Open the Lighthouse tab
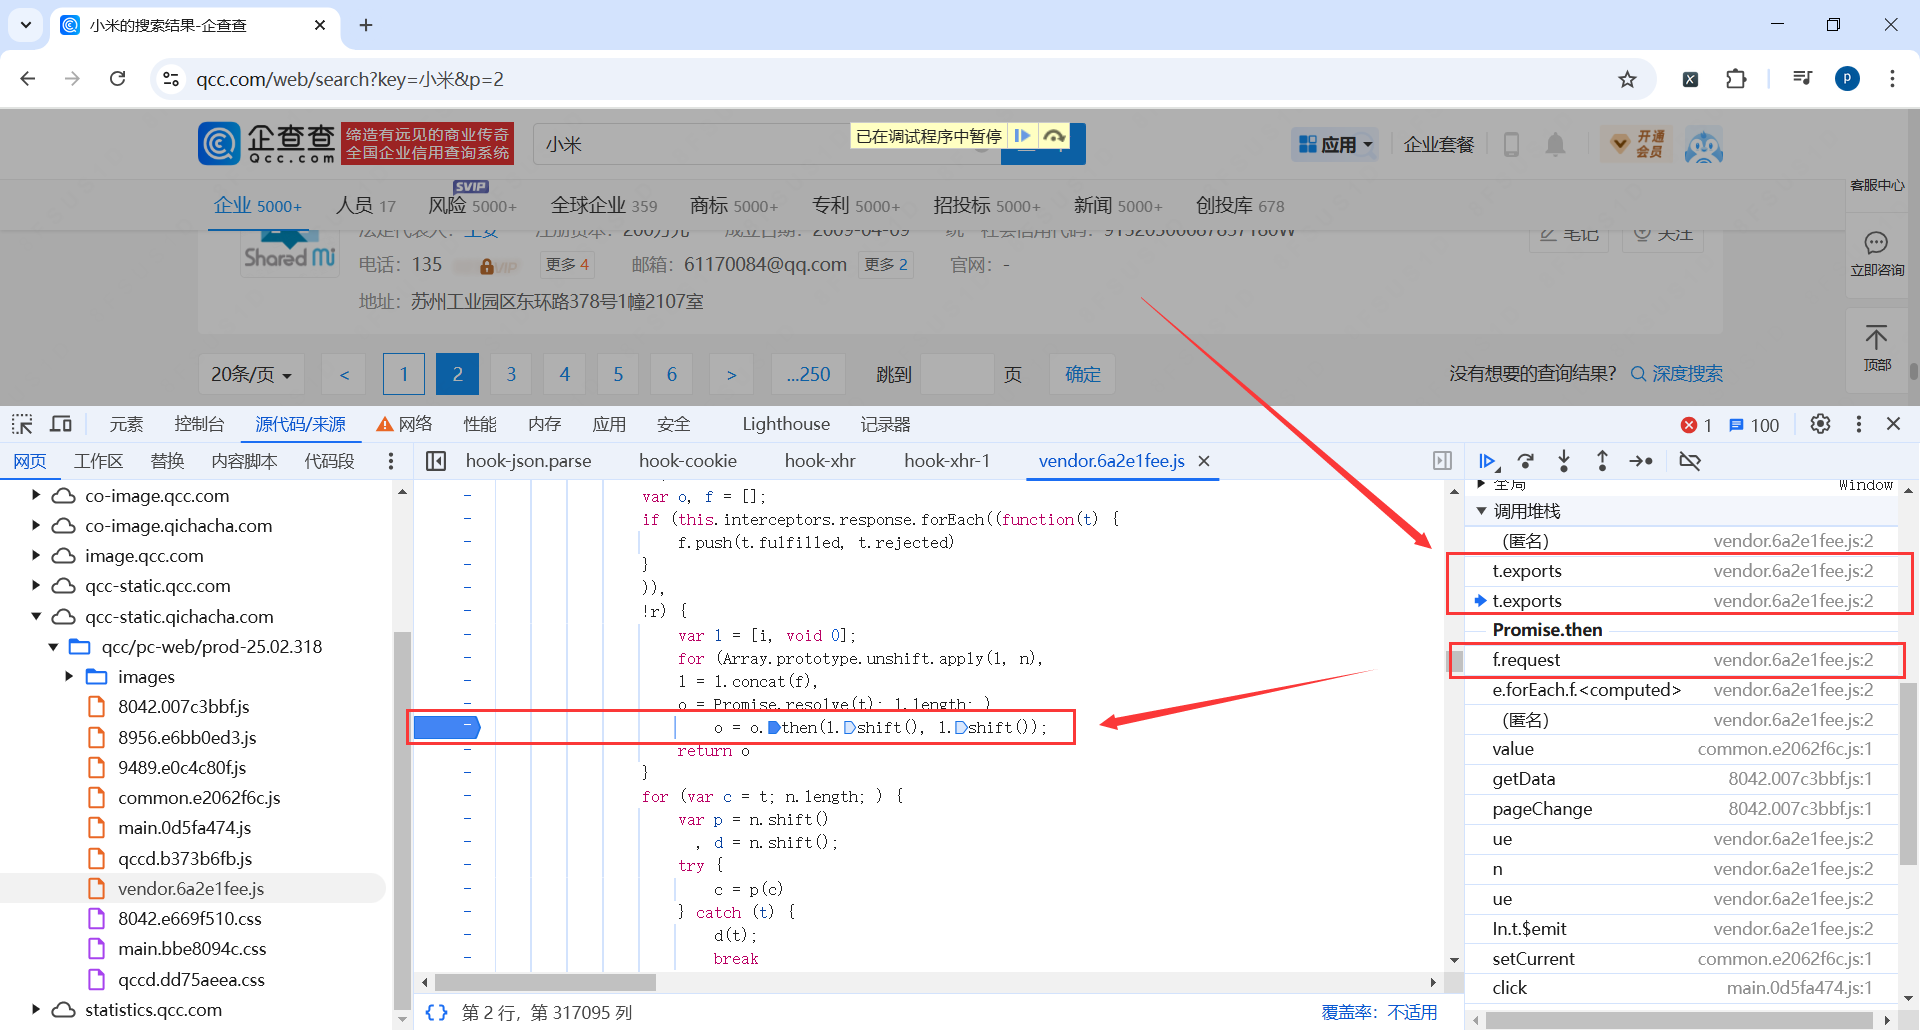Image resolution: width=1920 pixels, height=1030 pixels. (786, 424)
